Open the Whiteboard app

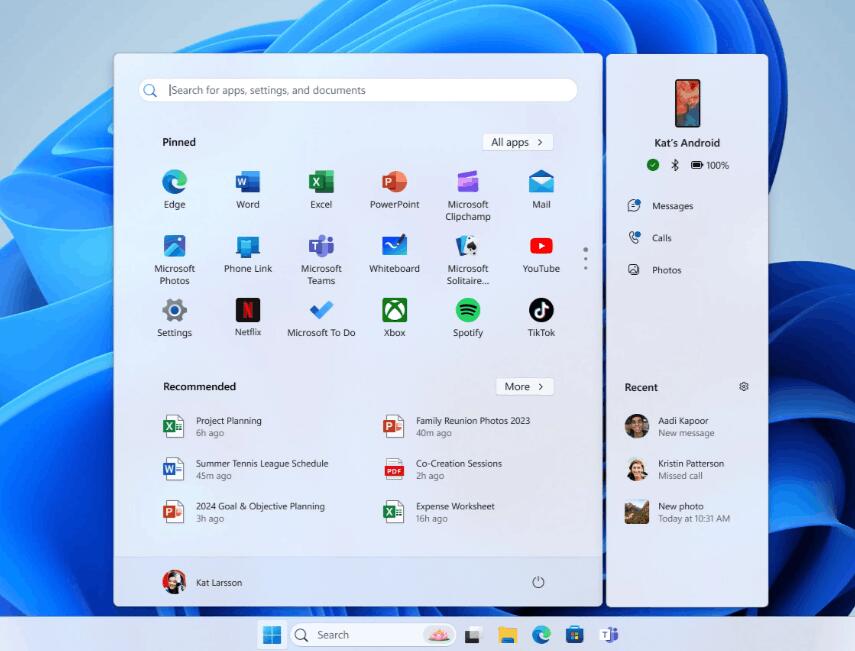click(x=394, y=254)
